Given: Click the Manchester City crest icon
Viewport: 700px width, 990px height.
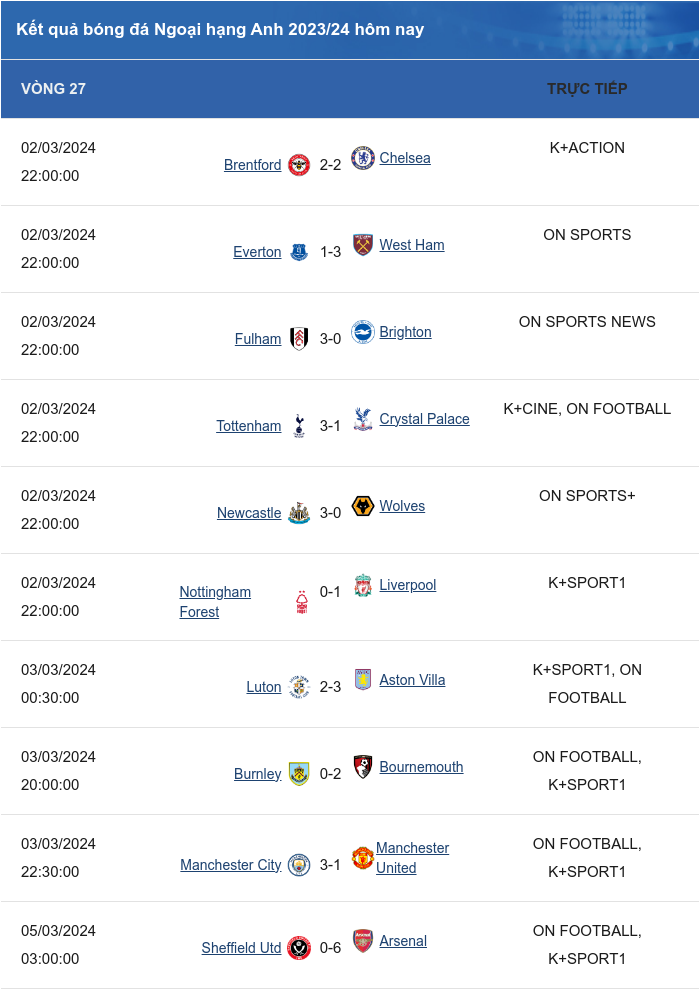Looking at the screenshot, I should (299, 864).
